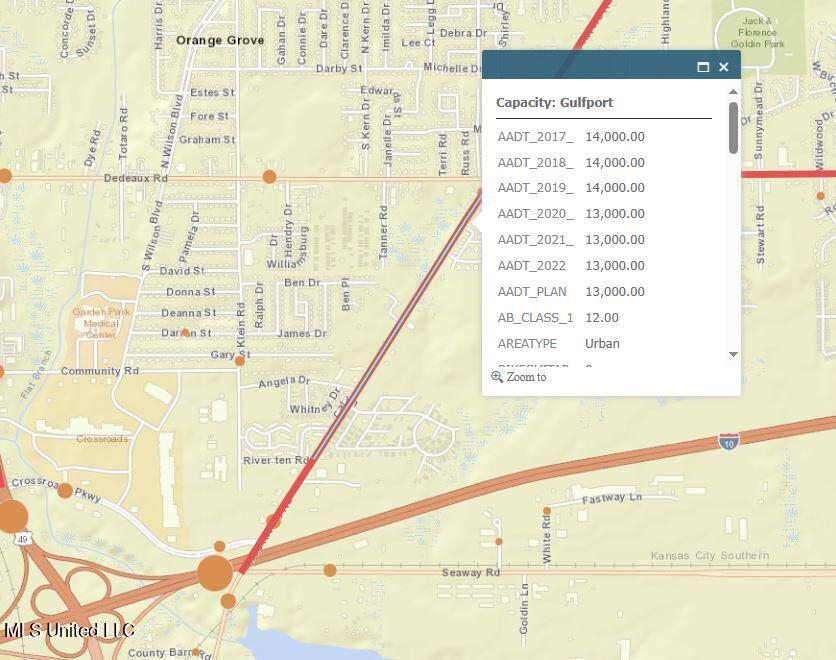The image size is (836, 660).
Task: Click the orange marker on White Rd
Action: pos(547,511)
